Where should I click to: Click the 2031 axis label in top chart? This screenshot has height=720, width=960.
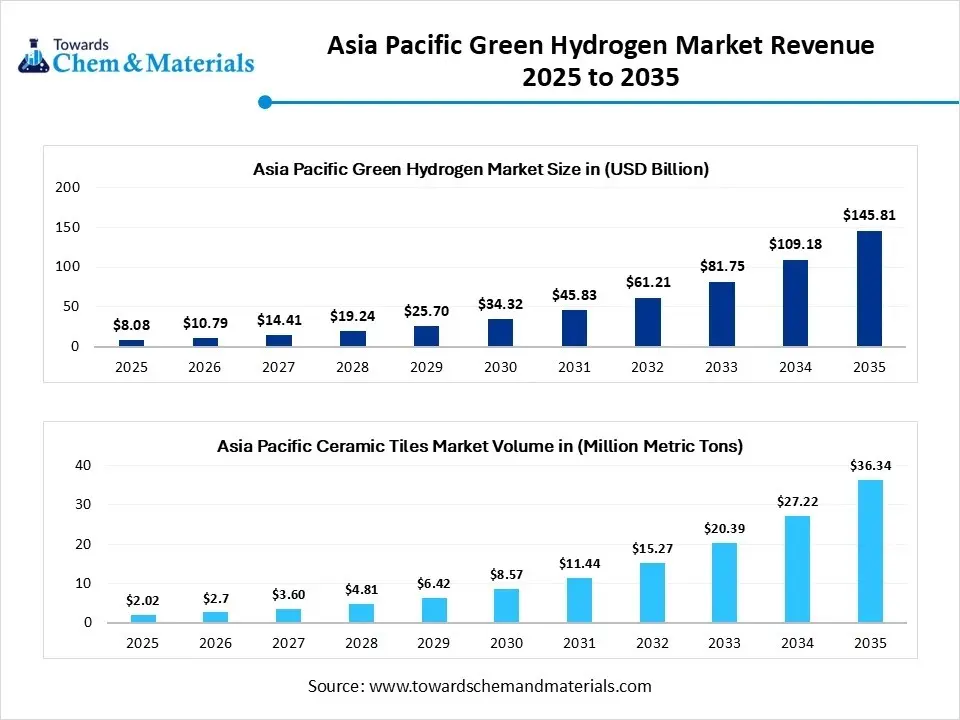coord(573,367)
